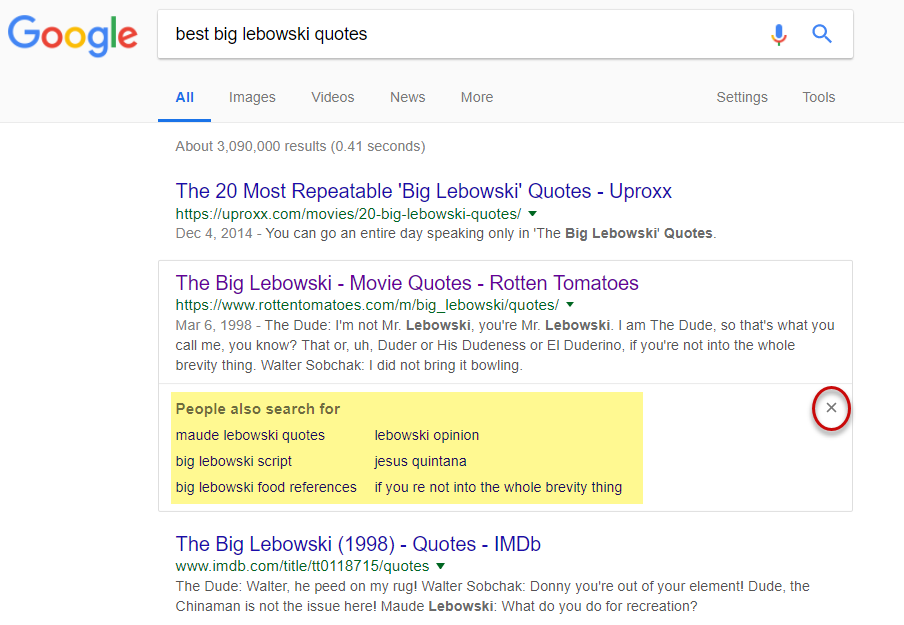Image resolution: width=904 pixels, height=625 pixels.
Task: Click the Google logo
Action: (73, 35)
